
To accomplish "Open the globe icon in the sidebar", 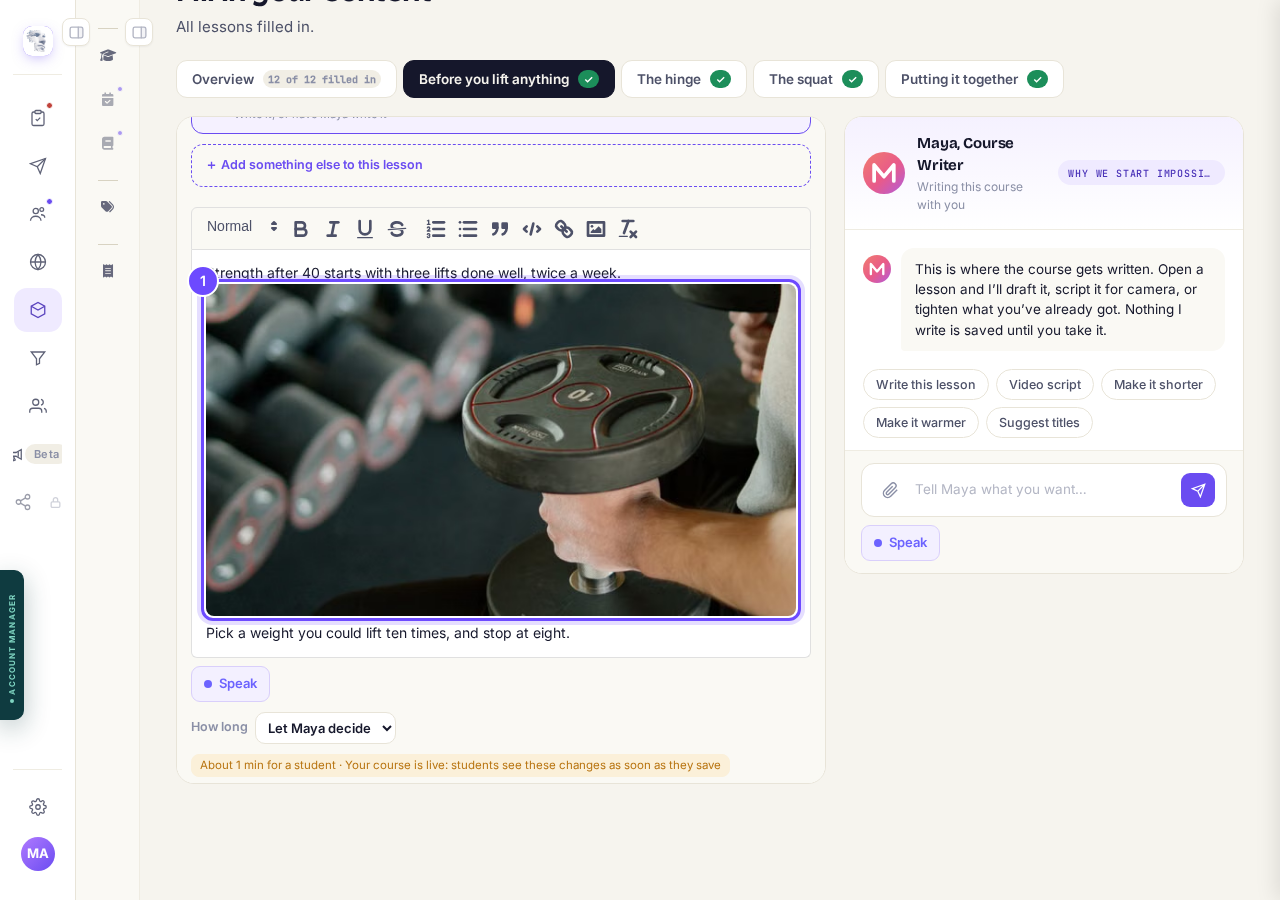I will pos(38,262).
